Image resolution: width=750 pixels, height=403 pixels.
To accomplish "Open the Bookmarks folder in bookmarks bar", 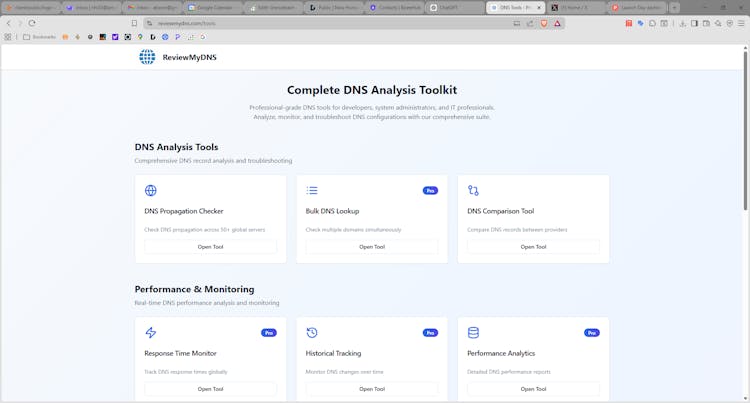I will (x=39, y=37).
